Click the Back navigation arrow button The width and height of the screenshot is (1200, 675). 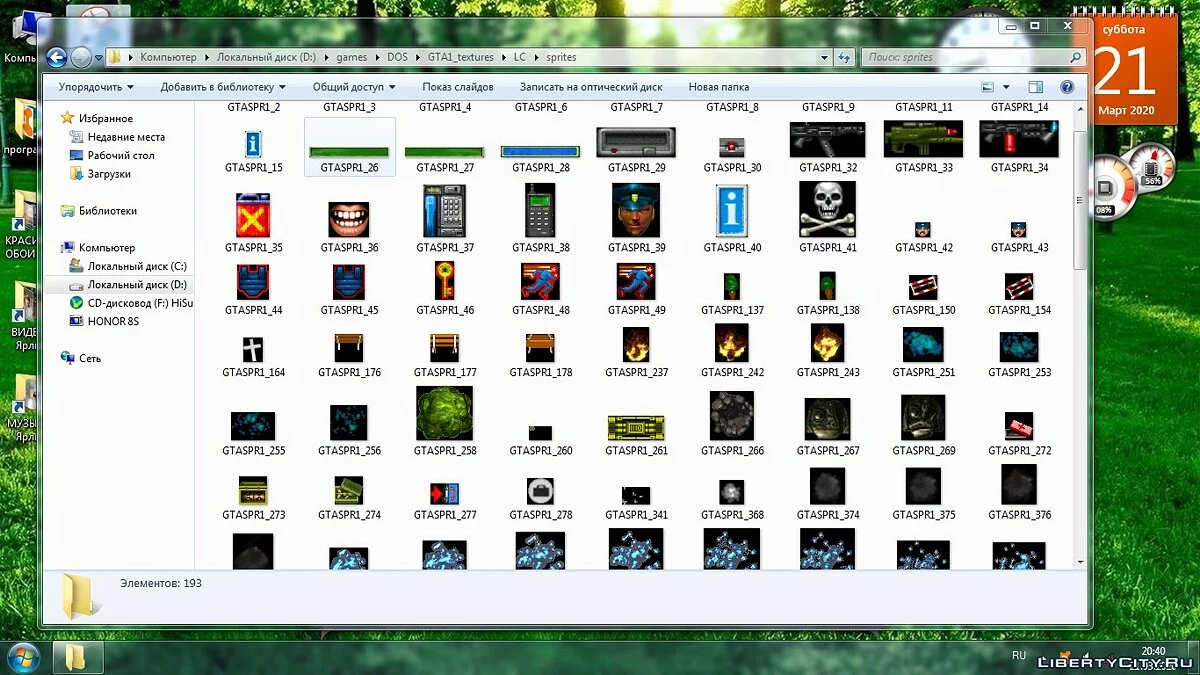(57, 57)
